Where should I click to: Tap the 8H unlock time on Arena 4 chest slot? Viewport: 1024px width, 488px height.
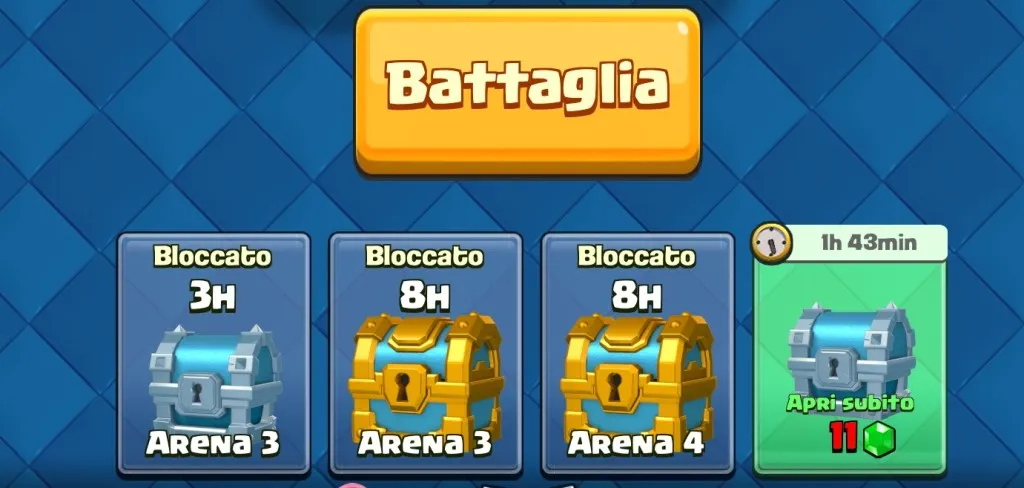point(636,296)
